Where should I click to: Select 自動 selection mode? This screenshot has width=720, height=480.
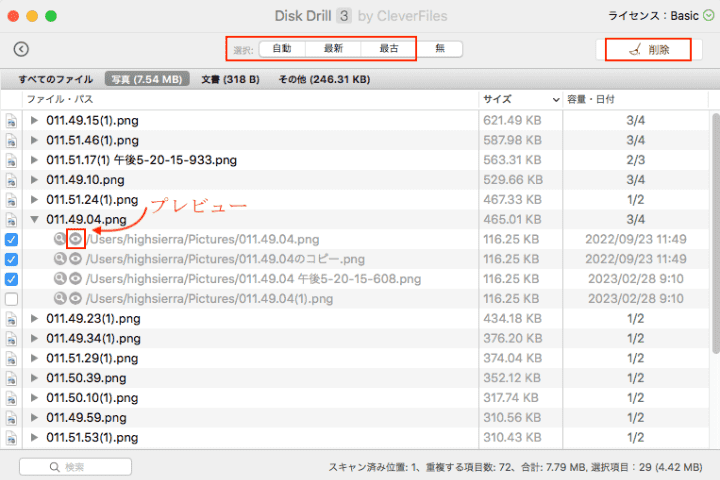(282, 49)
